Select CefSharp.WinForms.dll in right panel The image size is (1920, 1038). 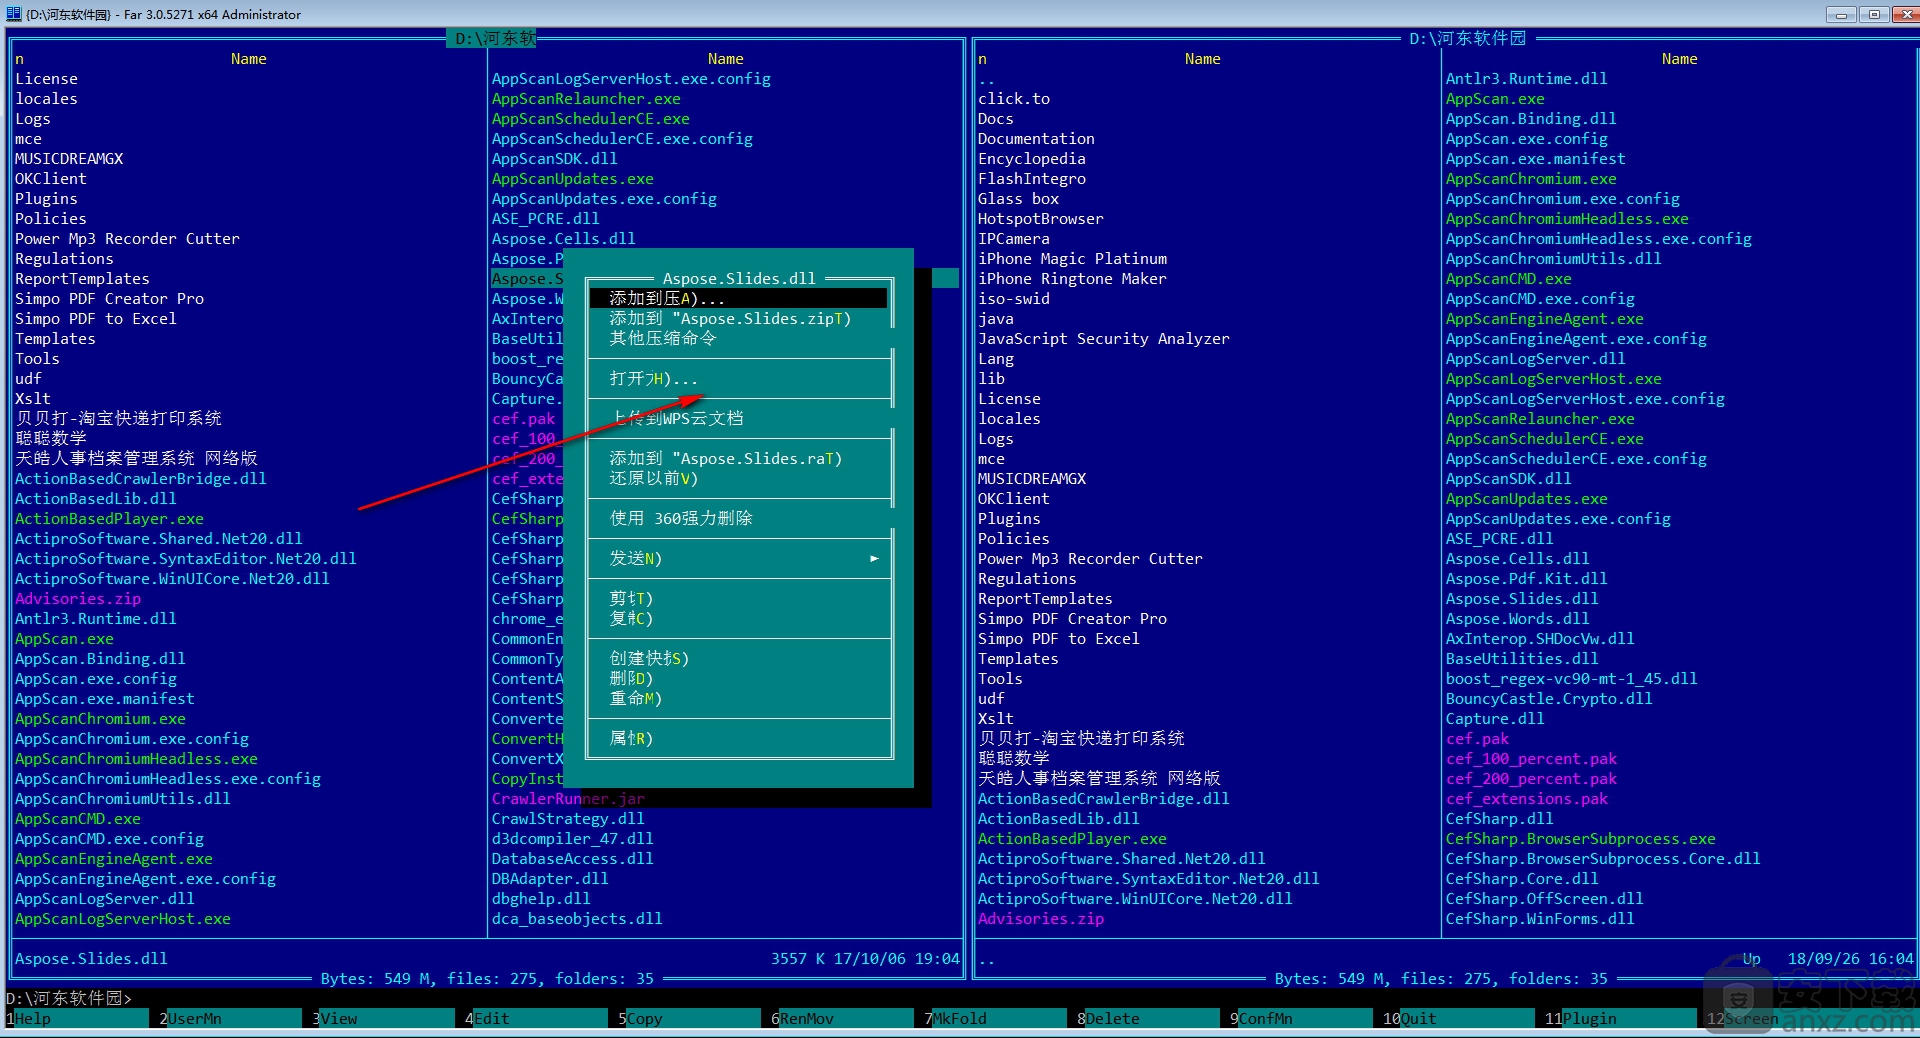pos(1540,918)
